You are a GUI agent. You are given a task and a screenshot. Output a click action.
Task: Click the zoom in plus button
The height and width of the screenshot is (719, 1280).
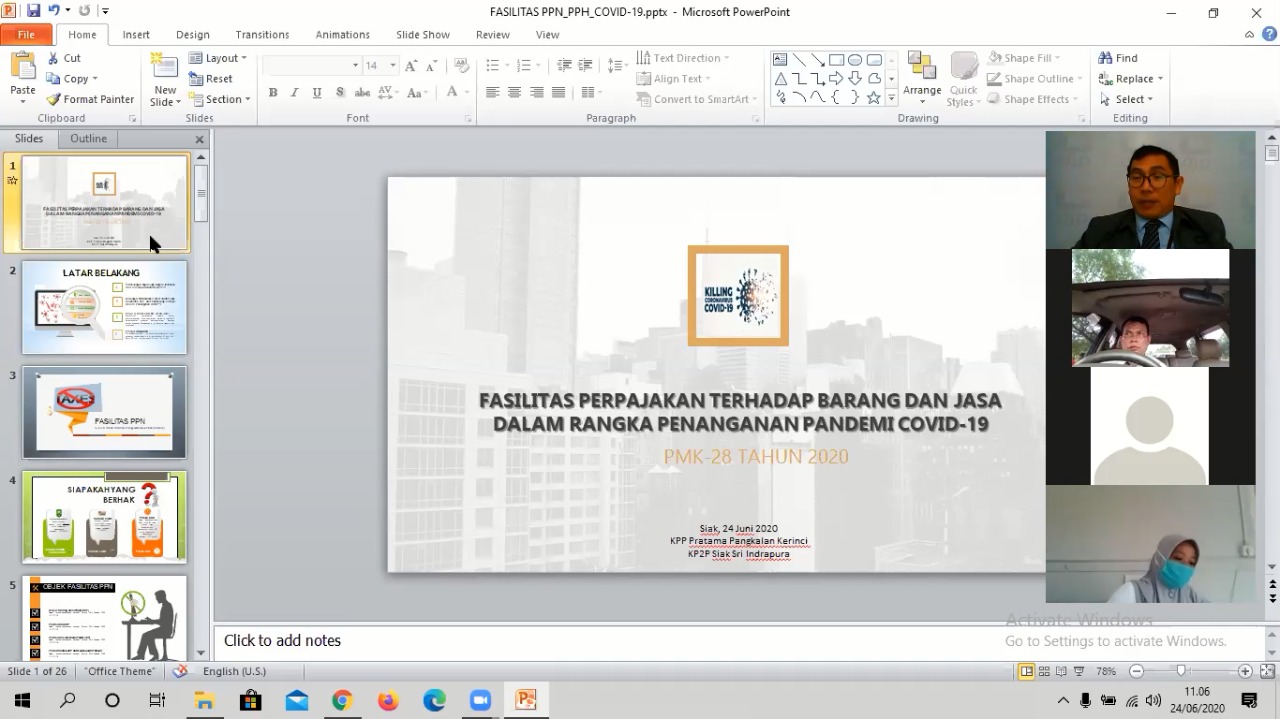[x=1245, y=672]
